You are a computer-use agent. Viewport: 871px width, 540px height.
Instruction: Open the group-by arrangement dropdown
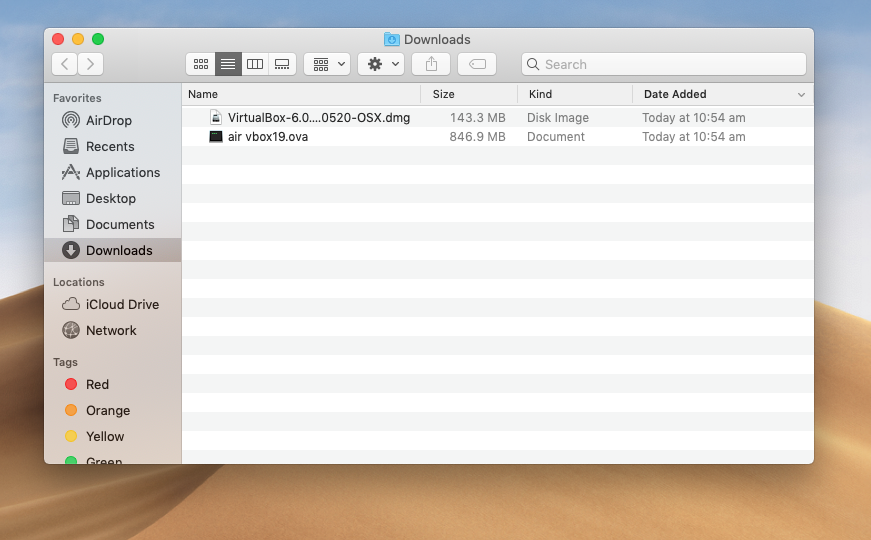(x=327, y=64)
